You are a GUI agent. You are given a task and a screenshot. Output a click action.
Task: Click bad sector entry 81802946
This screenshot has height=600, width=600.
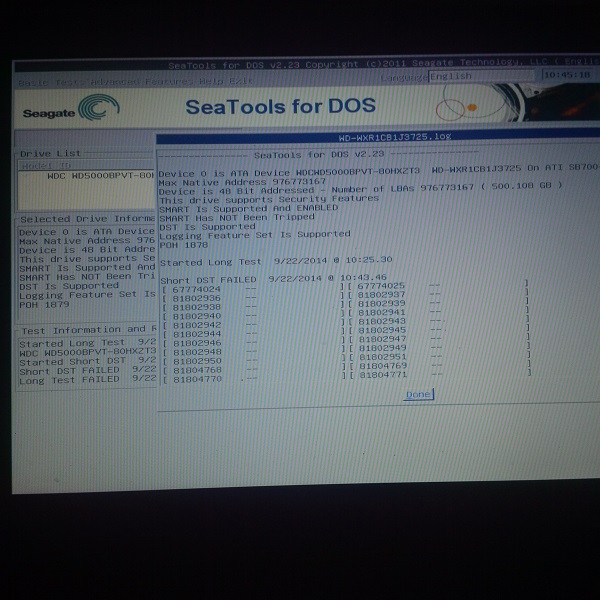[x=197, y=343]
